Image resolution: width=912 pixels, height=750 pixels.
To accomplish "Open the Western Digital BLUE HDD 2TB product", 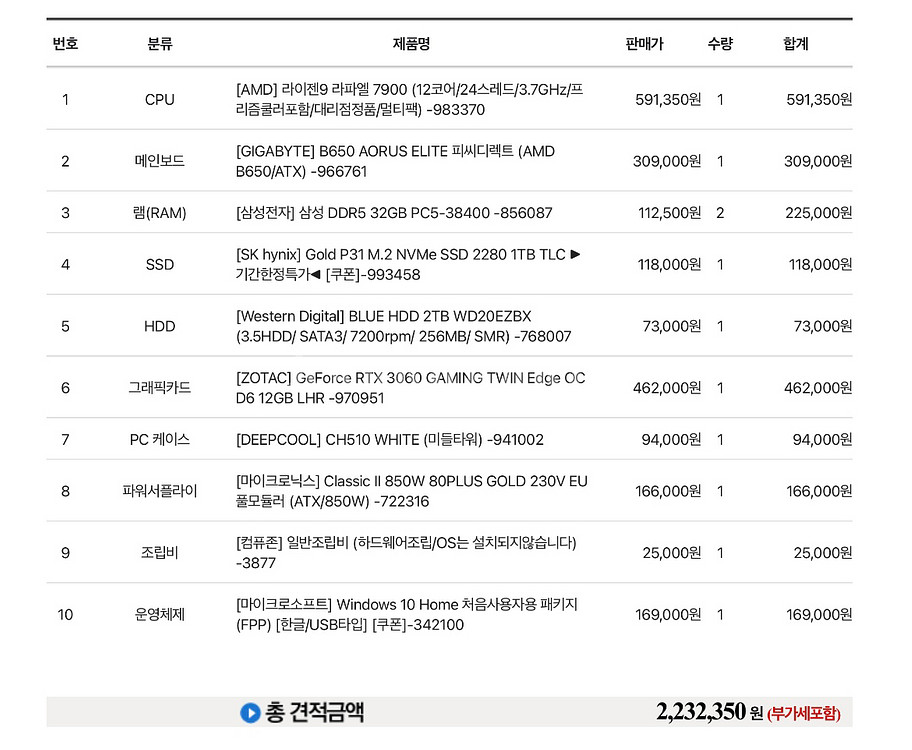I will pyautogui.click(x=404, y=326).
